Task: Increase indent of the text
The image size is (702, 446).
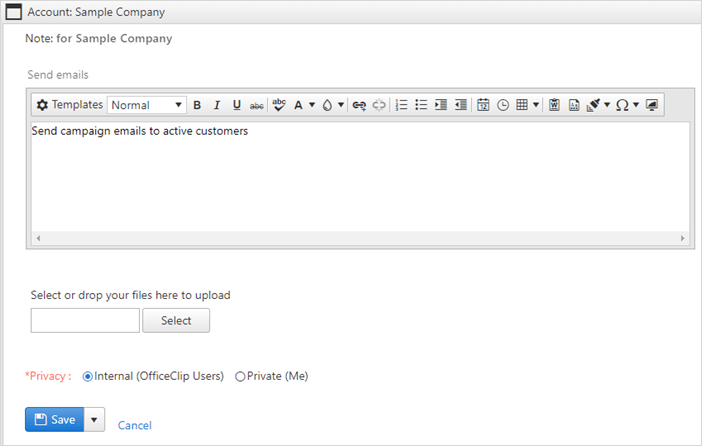Action: coord(441,105)
